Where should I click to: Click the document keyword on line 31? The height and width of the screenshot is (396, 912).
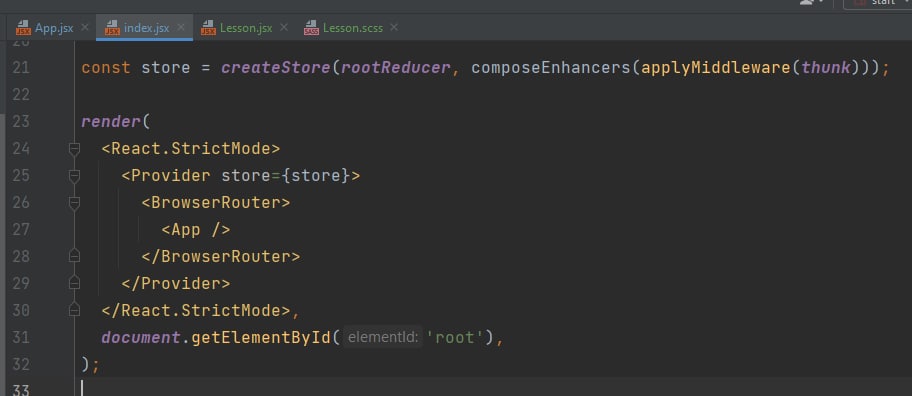(141, 337)
